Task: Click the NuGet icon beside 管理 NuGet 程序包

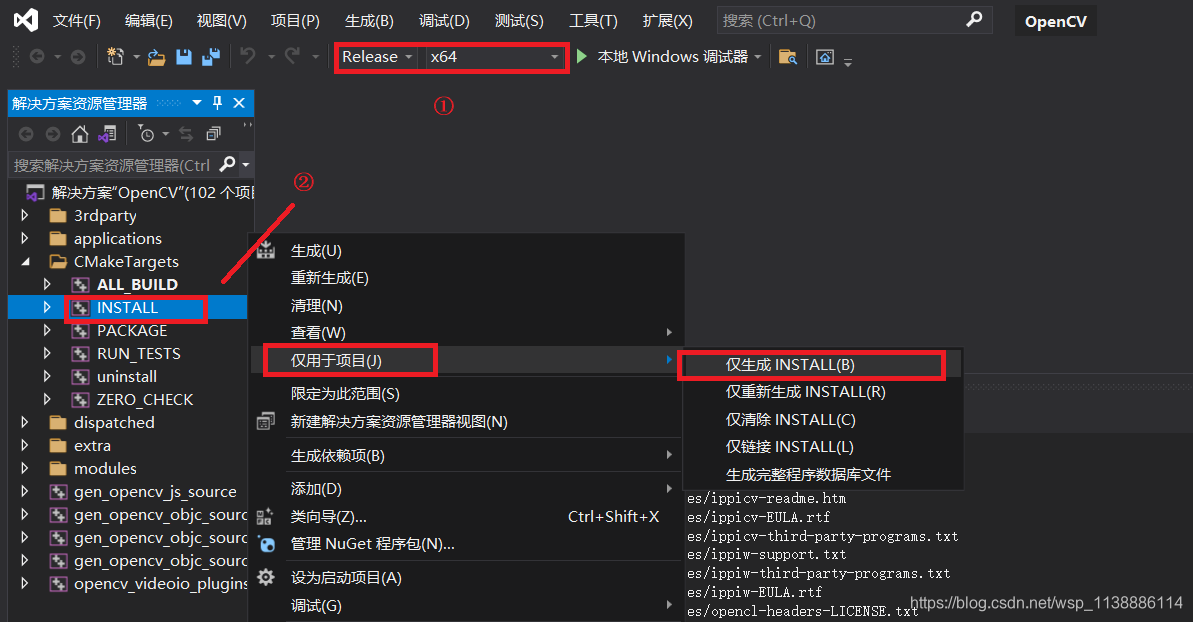Action: click(266, 544)
